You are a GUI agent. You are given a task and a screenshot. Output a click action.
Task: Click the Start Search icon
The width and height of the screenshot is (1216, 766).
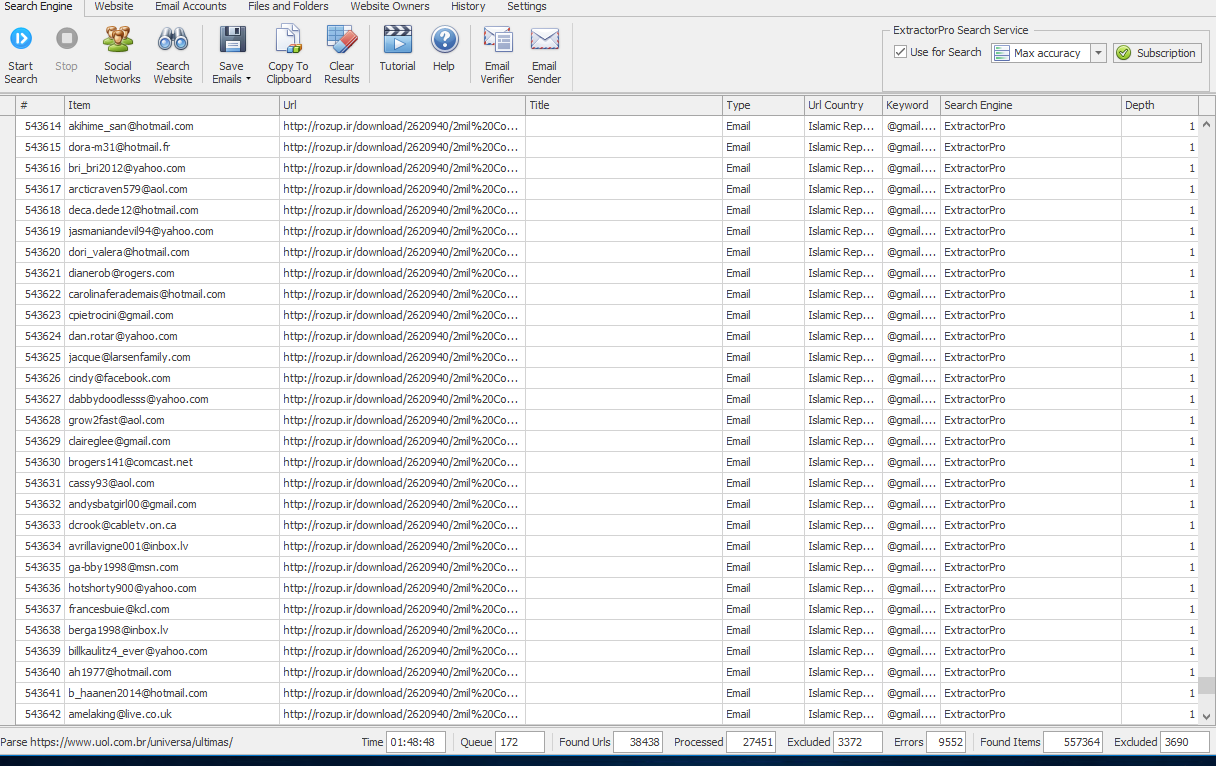pos(20,40)
